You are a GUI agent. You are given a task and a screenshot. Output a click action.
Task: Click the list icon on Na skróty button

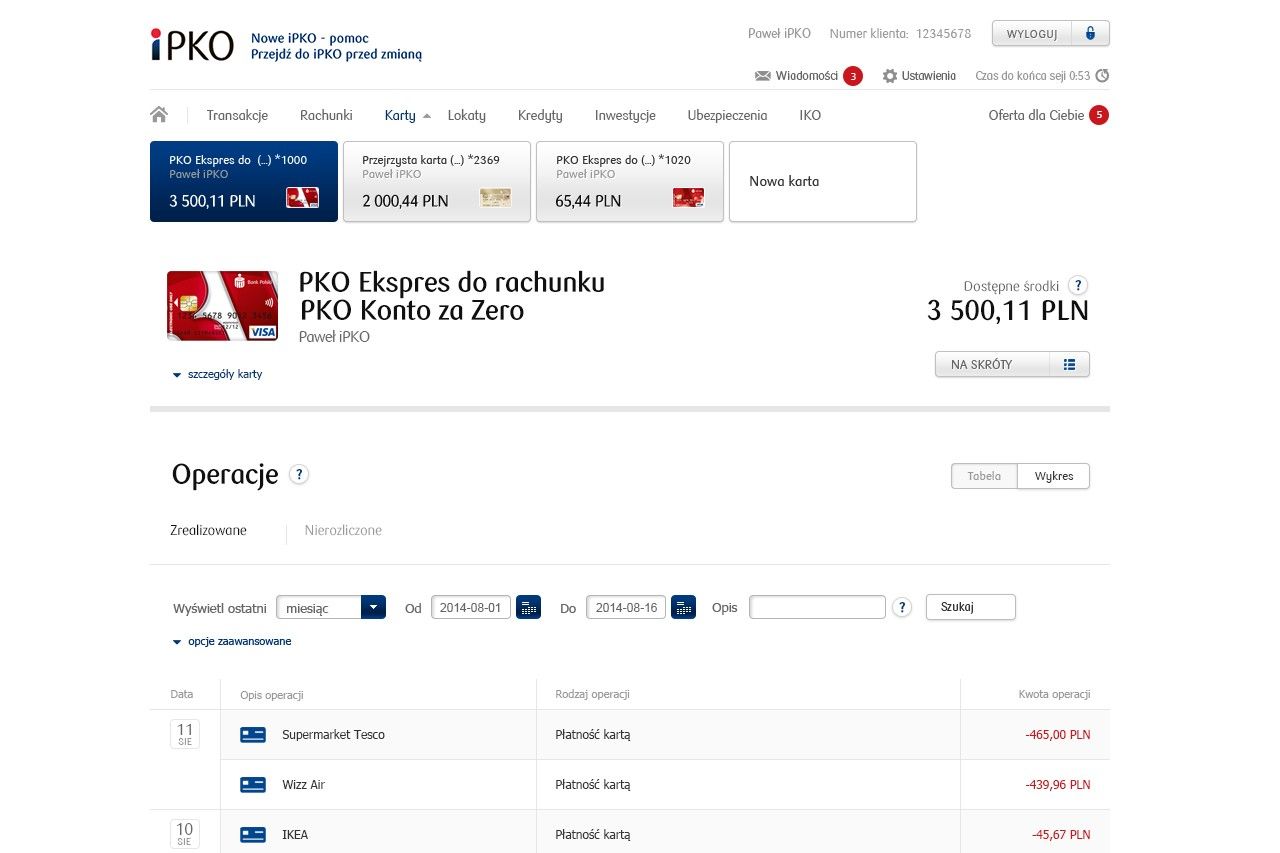(1070, 365)
